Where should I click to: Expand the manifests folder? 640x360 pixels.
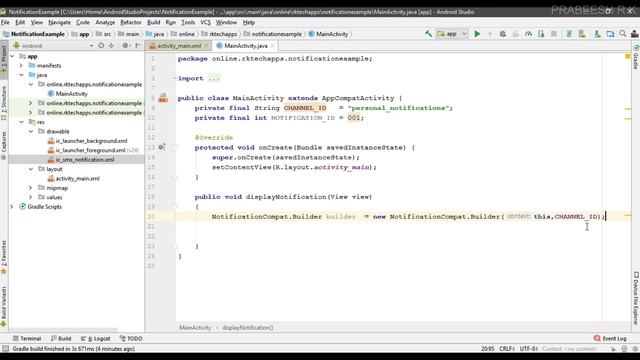21,66
